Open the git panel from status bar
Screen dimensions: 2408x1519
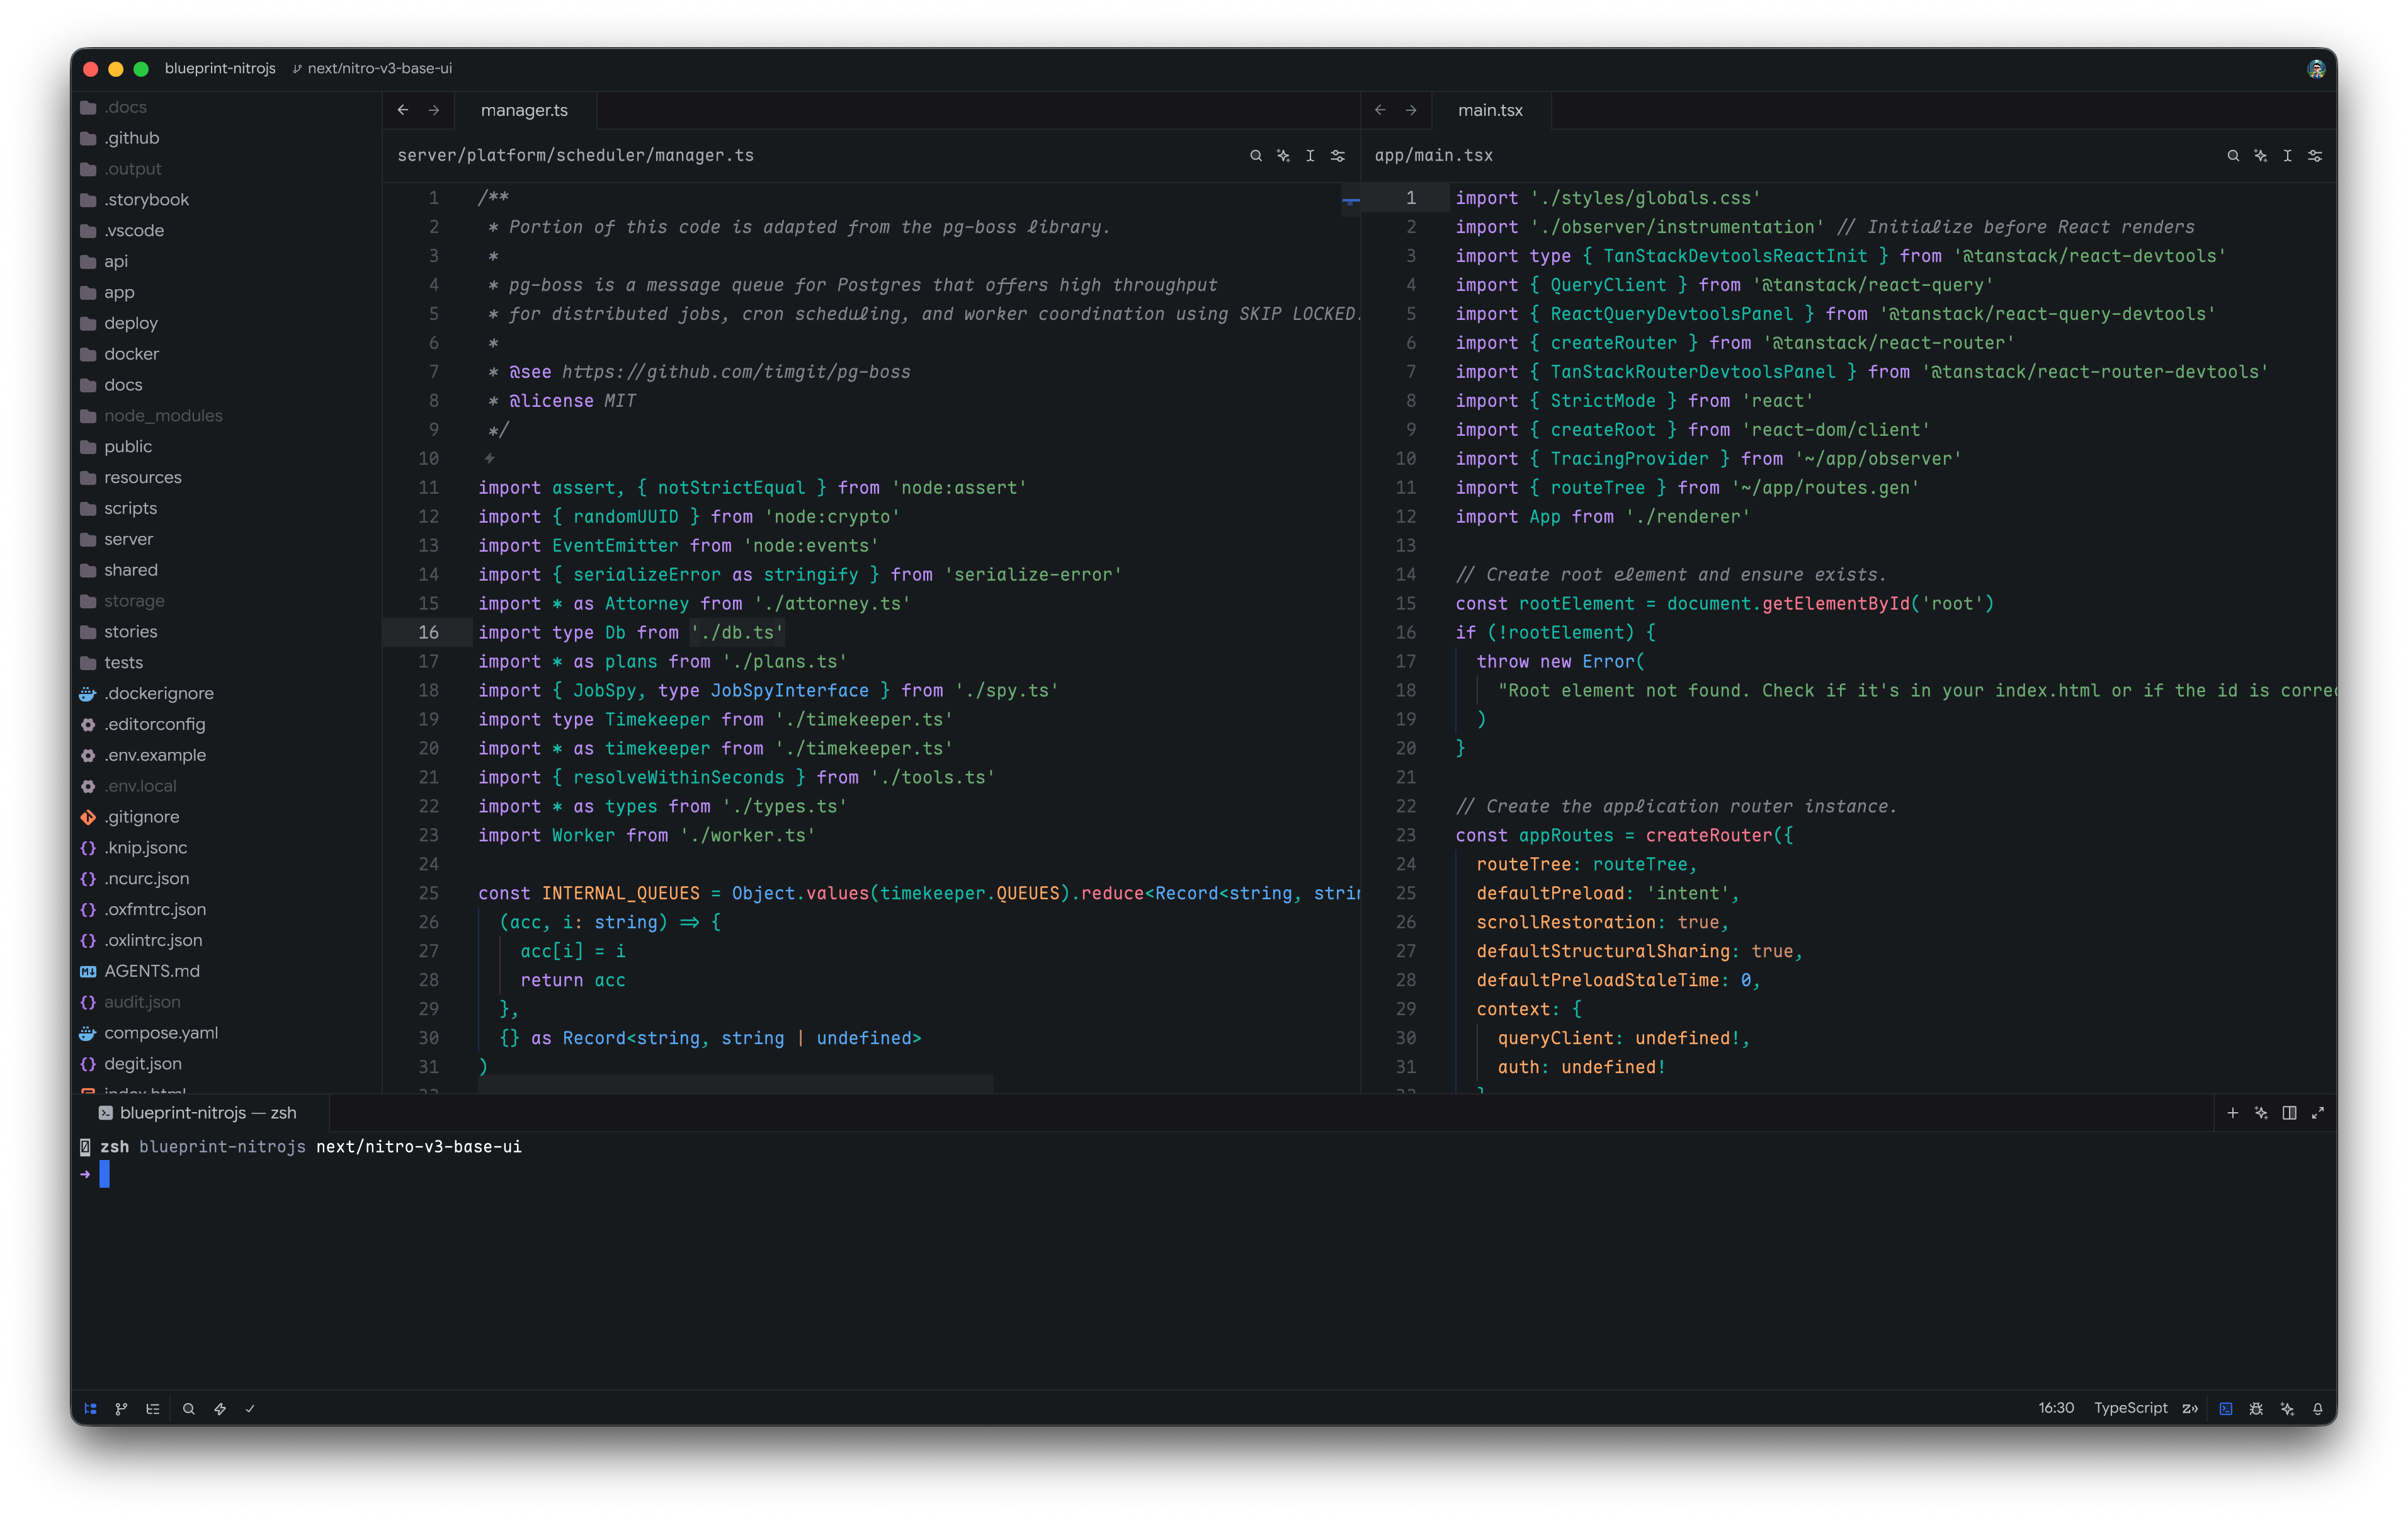[x=121, y=1408]
